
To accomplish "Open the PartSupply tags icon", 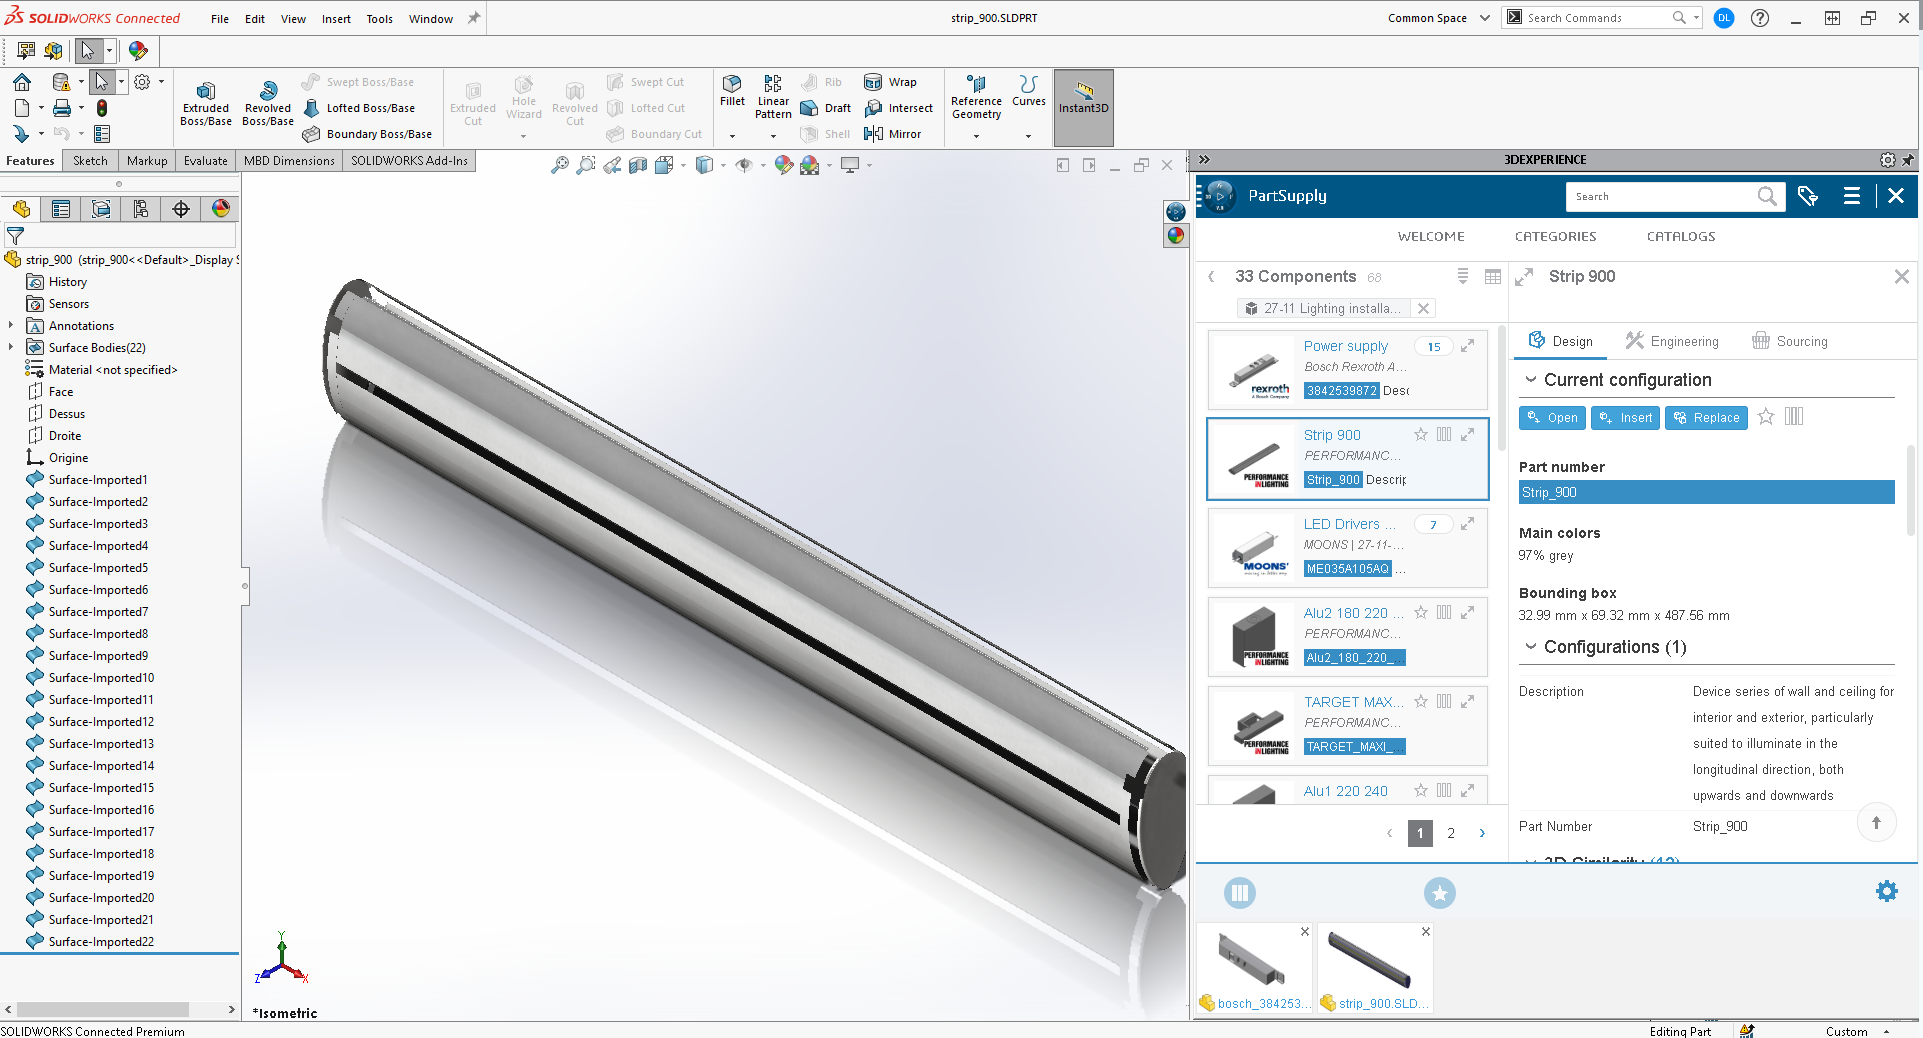I will [1807, 196].
